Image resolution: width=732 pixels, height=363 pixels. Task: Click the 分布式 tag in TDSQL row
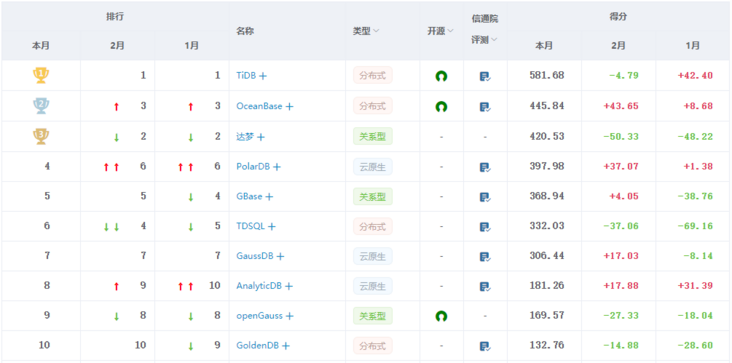373,226
